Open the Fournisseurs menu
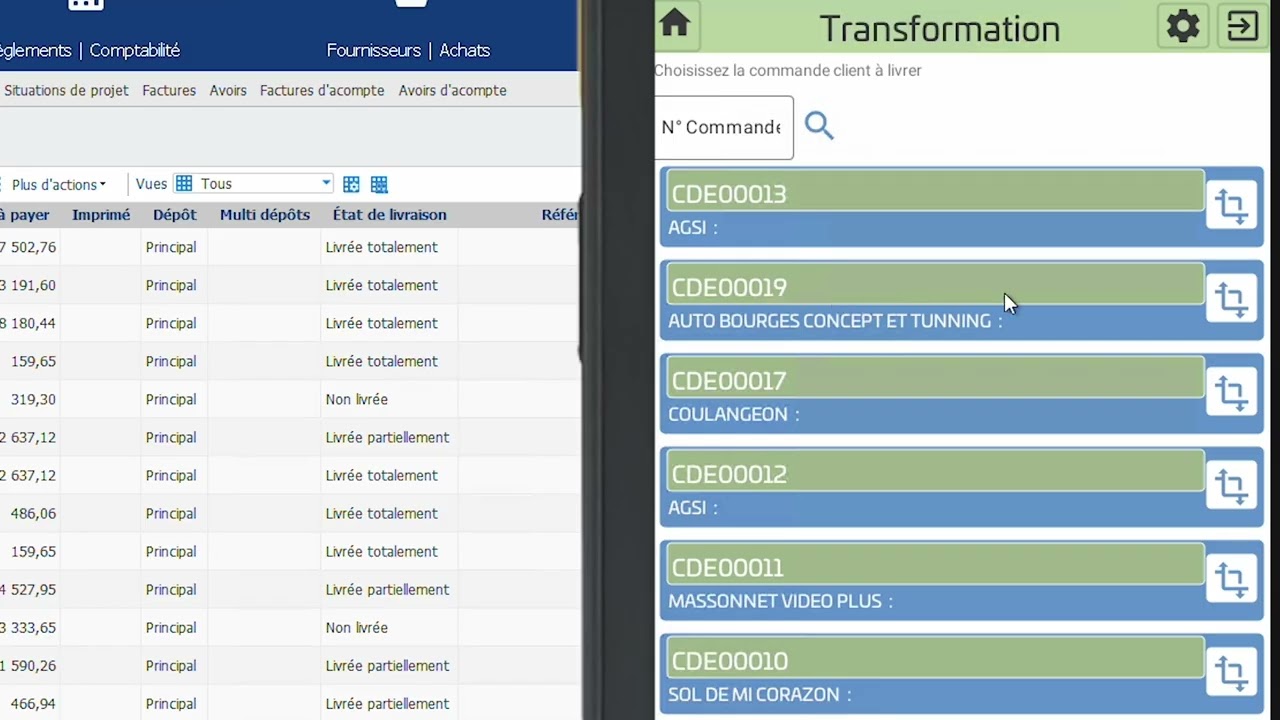This screenshot has width=1280, height=720. 374,50
